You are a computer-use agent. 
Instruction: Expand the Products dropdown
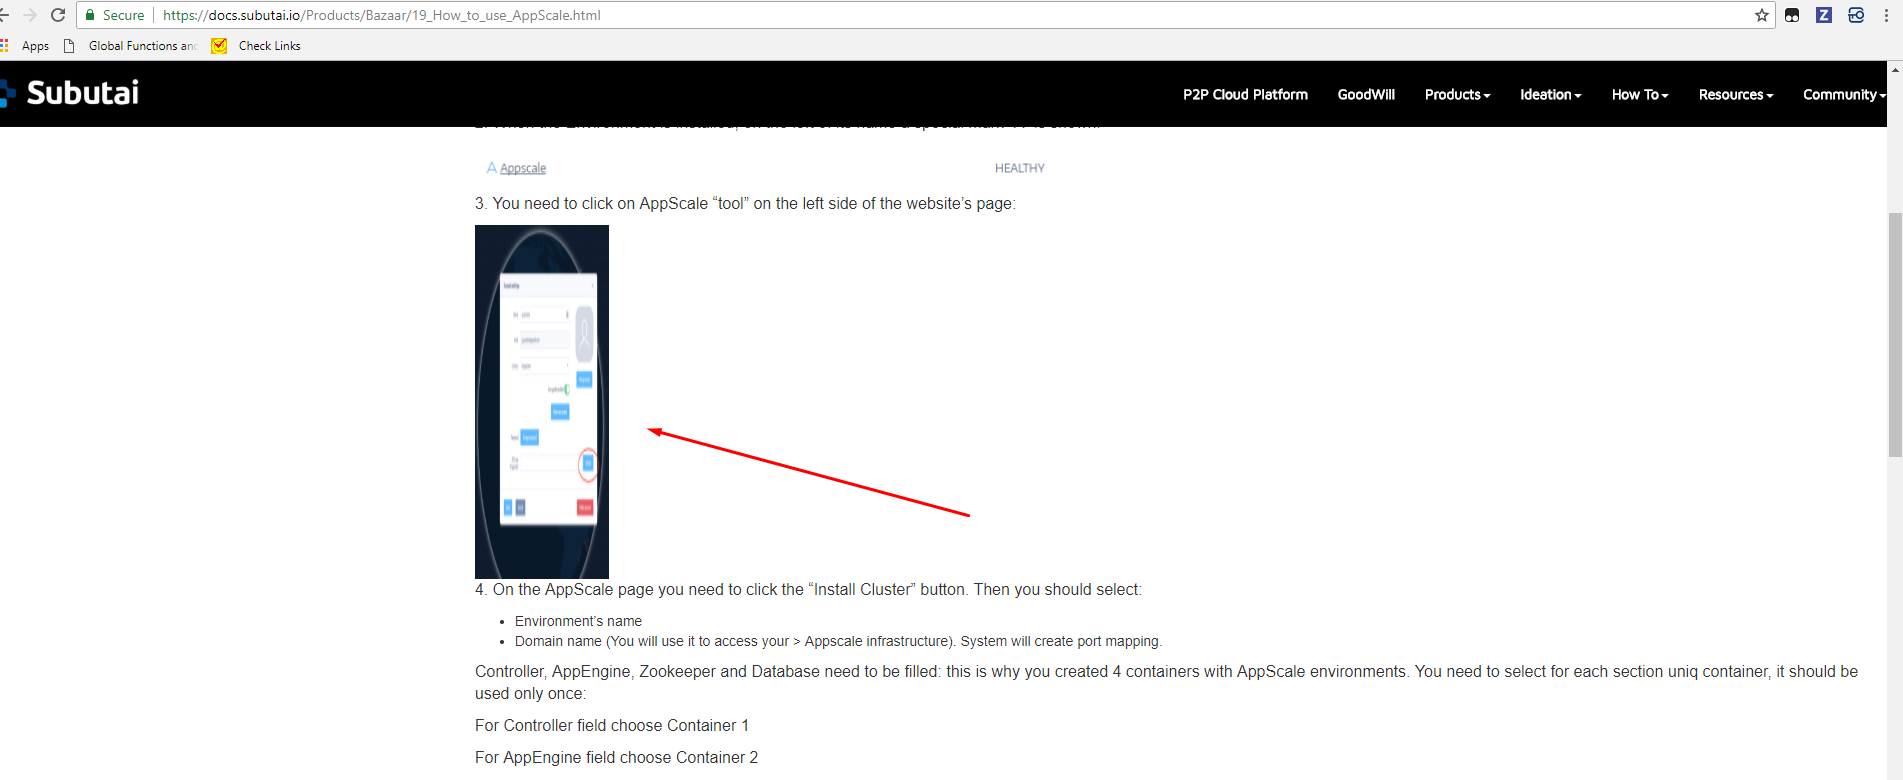click(x=1457, y=94)
